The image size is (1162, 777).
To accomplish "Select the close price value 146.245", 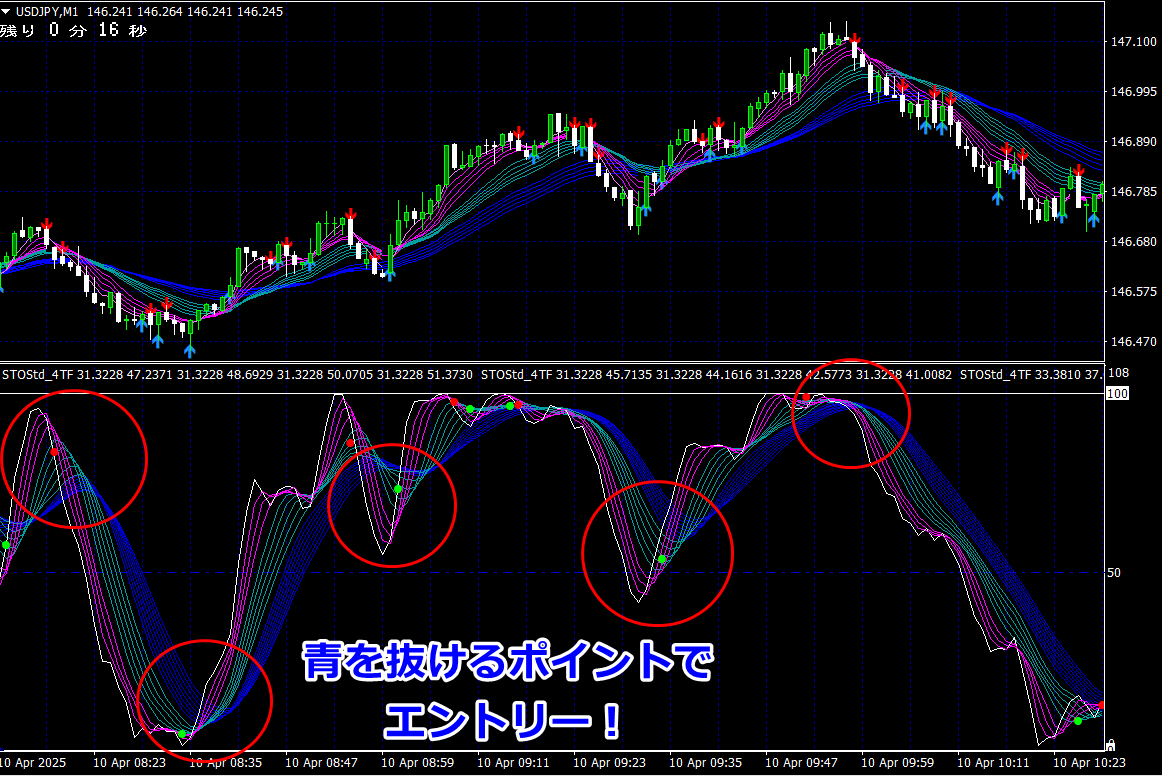I will 259,12.
